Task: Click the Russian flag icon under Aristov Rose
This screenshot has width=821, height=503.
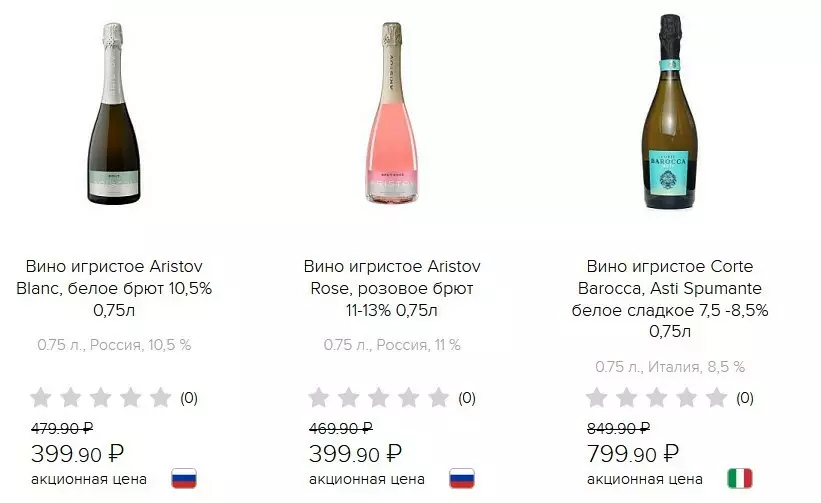Action: coord(461,478)
